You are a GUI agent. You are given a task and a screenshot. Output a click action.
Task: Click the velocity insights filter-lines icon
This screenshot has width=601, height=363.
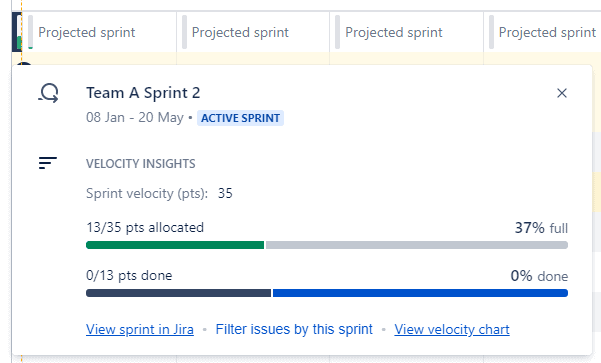tap(48, 163)
